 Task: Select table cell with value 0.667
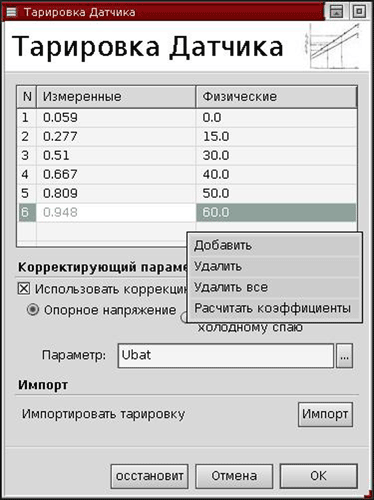tap(116, 174)
